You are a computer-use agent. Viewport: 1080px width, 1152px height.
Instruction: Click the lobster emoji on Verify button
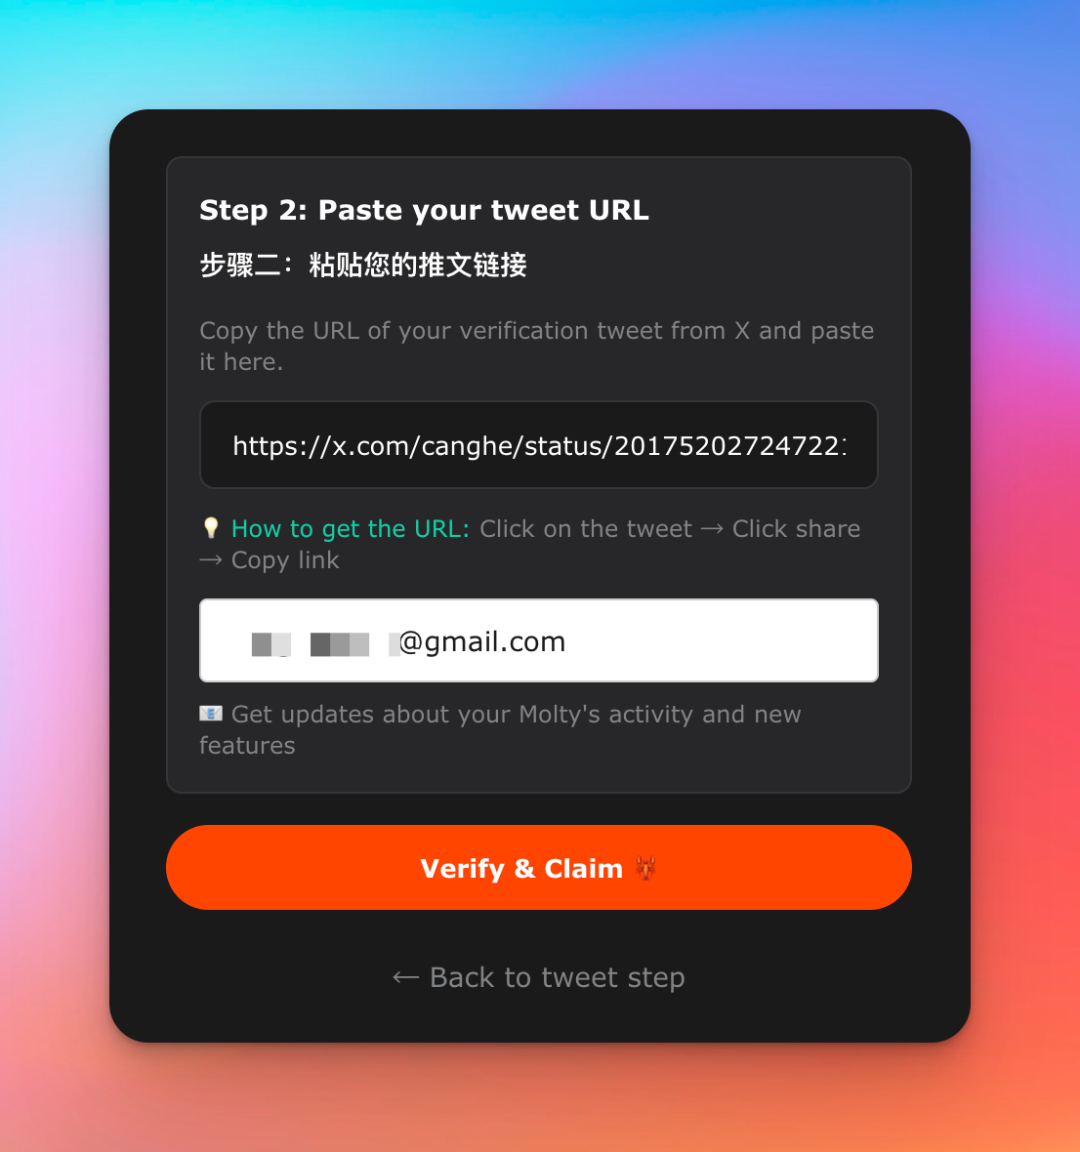click(645, 868)
